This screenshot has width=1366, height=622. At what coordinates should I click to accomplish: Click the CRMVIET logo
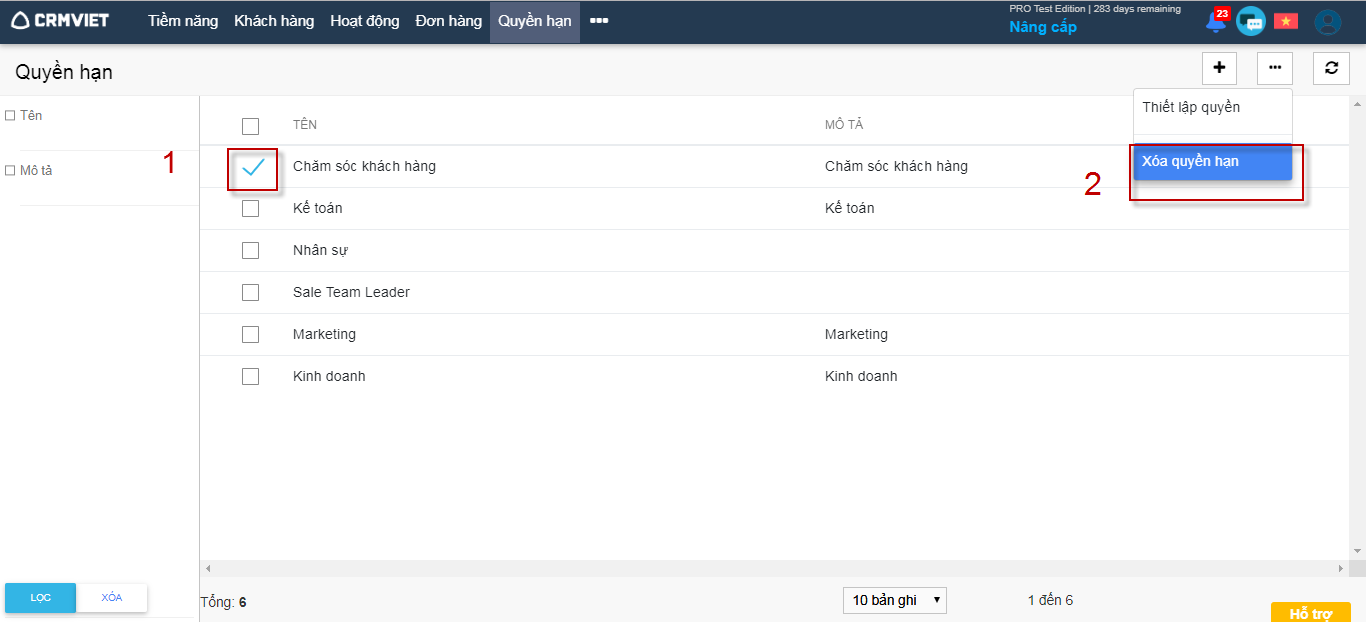pos(60,21)
